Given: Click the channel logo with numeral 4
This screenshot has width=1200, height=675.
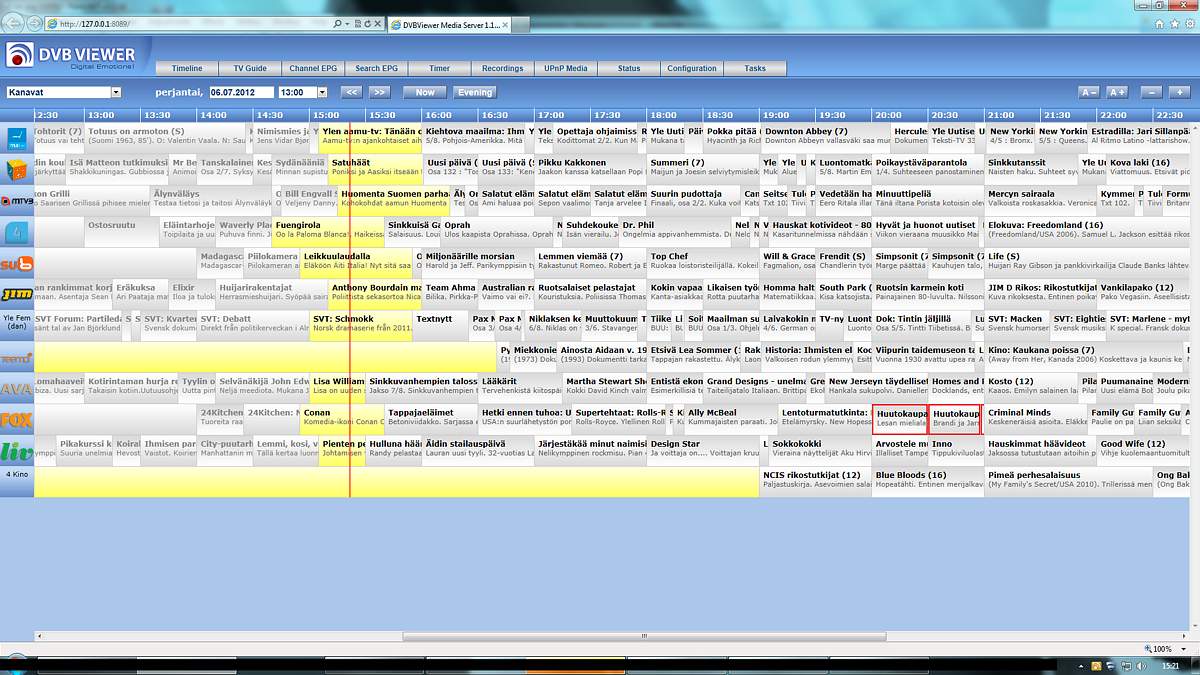Looking at the screenshot, I should click(x=17, y=232).
